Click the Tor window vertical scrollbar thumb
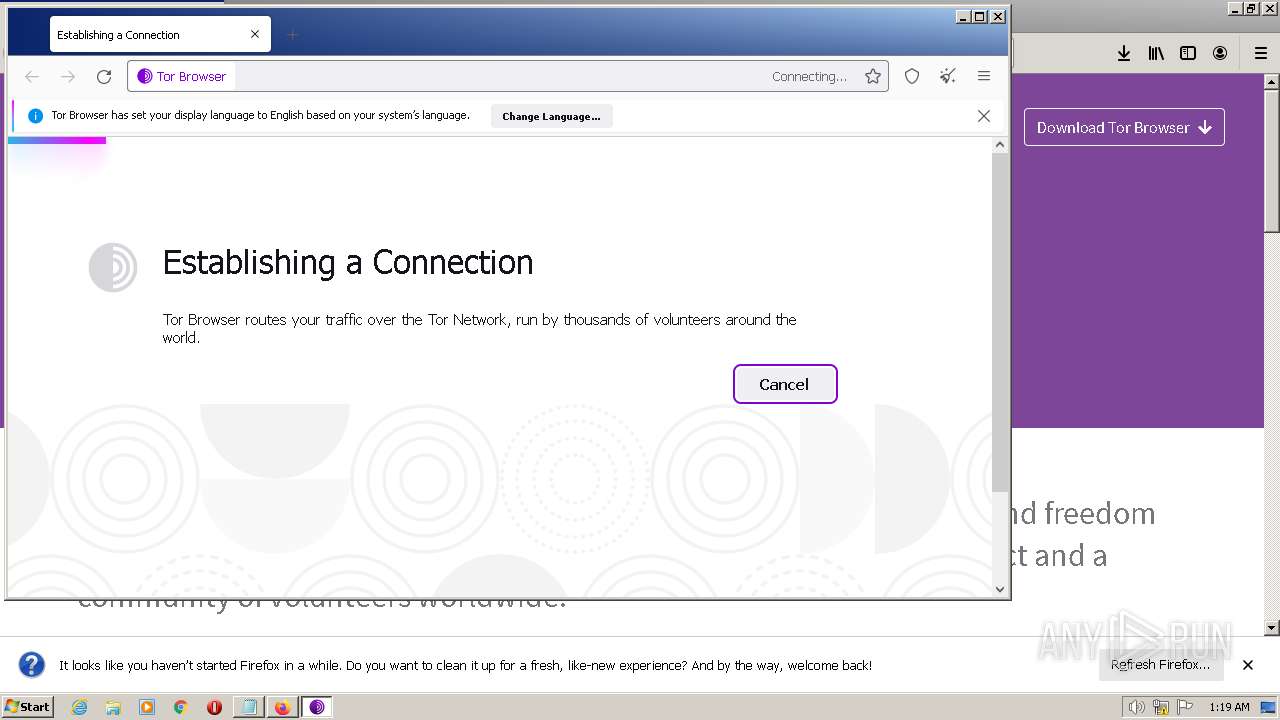 coord(999,322)
